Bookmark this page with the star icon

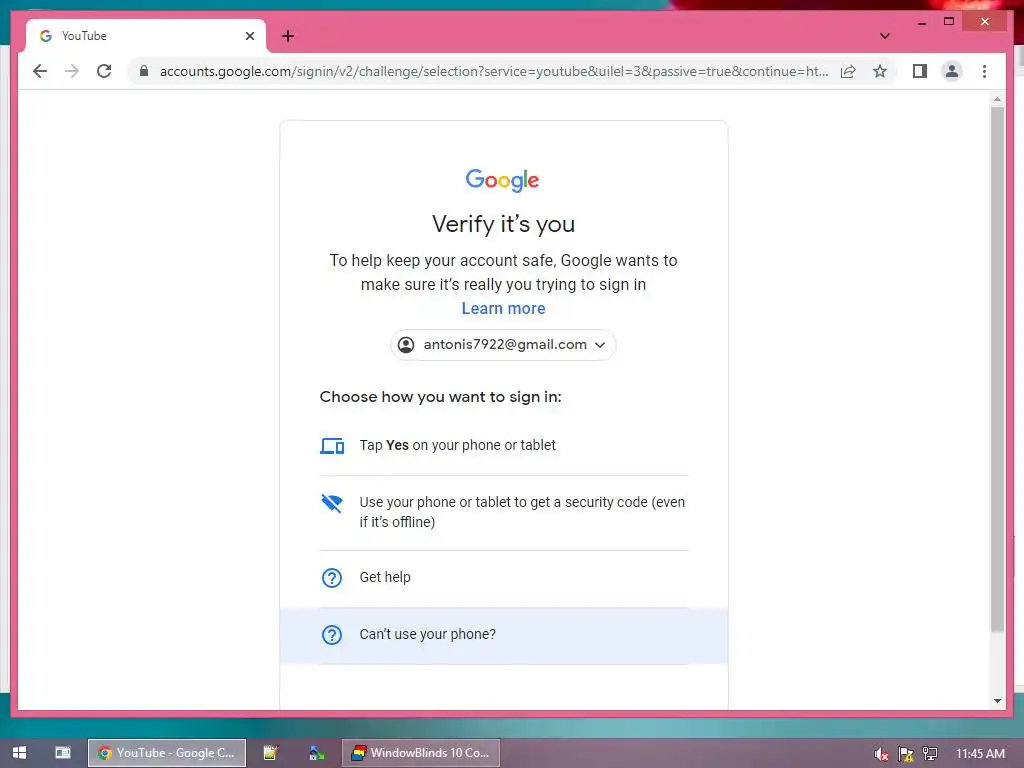pos(880,71)
